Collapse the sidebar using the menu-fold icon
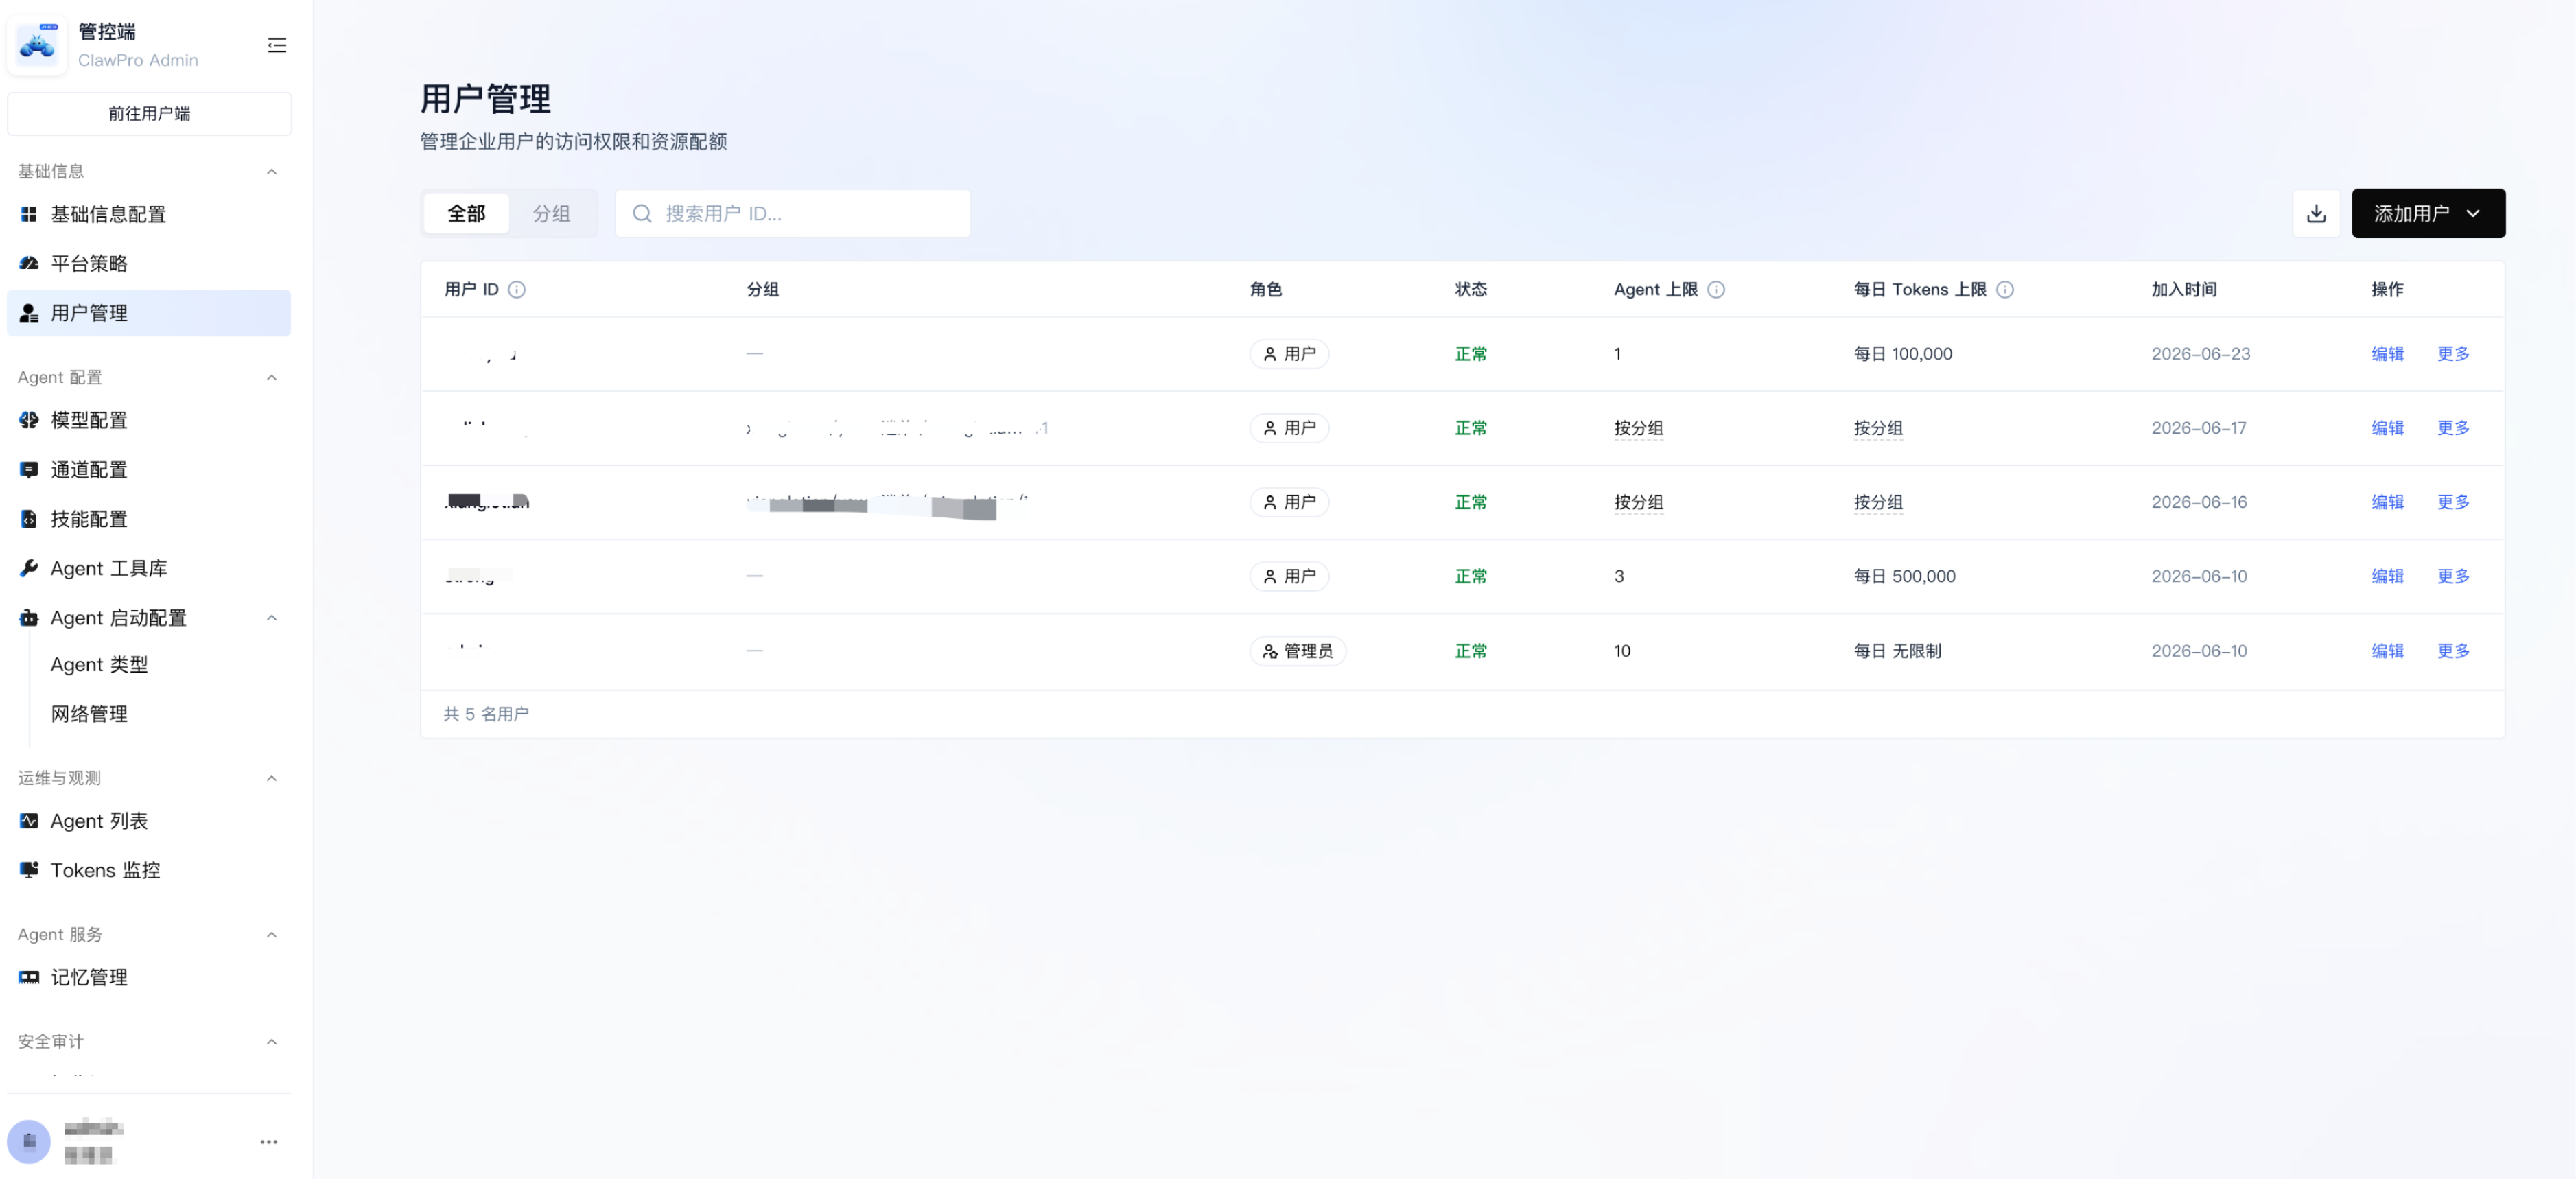Viewport: 2576px width, 1179px height. coord(277,45)
